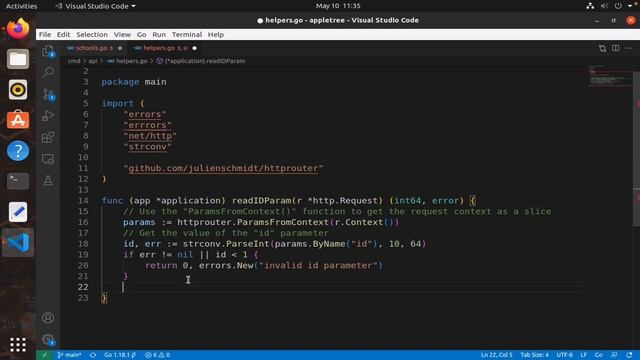Click the cmd breadcrumb segment
Image resolution: width=640 pixels, height=360 pixels.
(74, 61)
